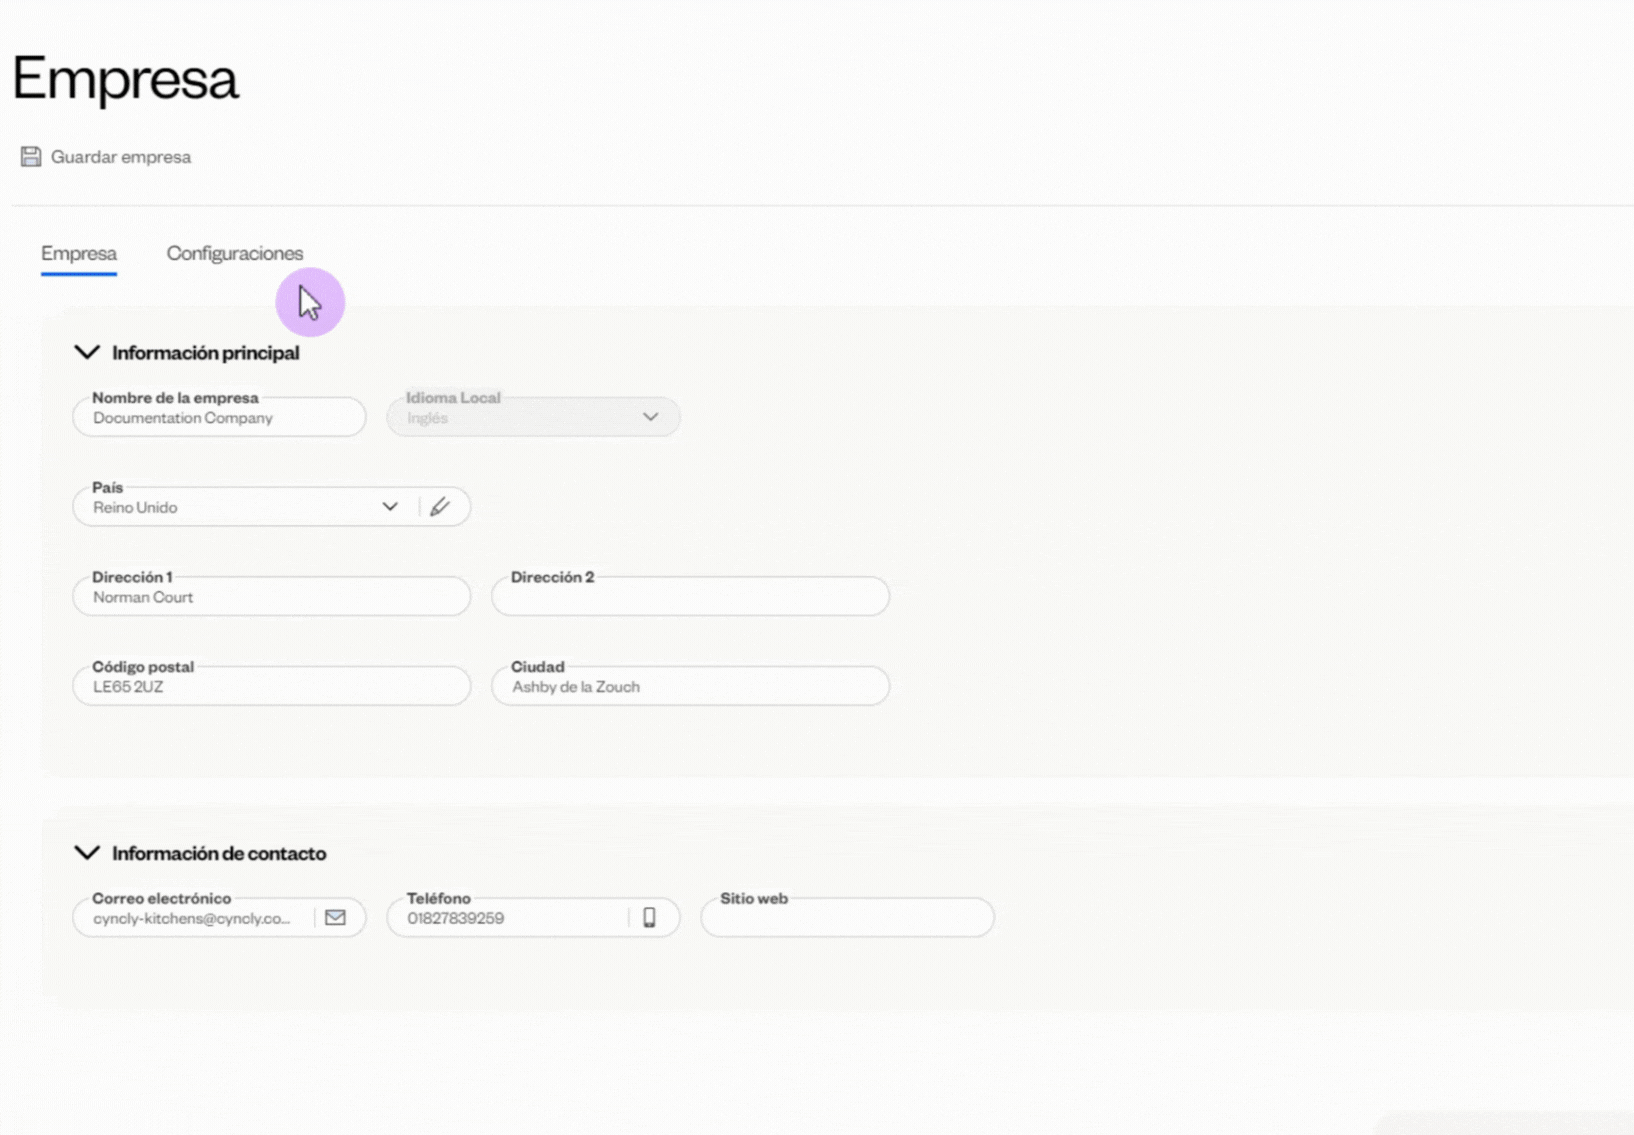Viewport: 1634px width, 1135px height.
Task: Click the save disk icon
Action: [x=31, y=157]
